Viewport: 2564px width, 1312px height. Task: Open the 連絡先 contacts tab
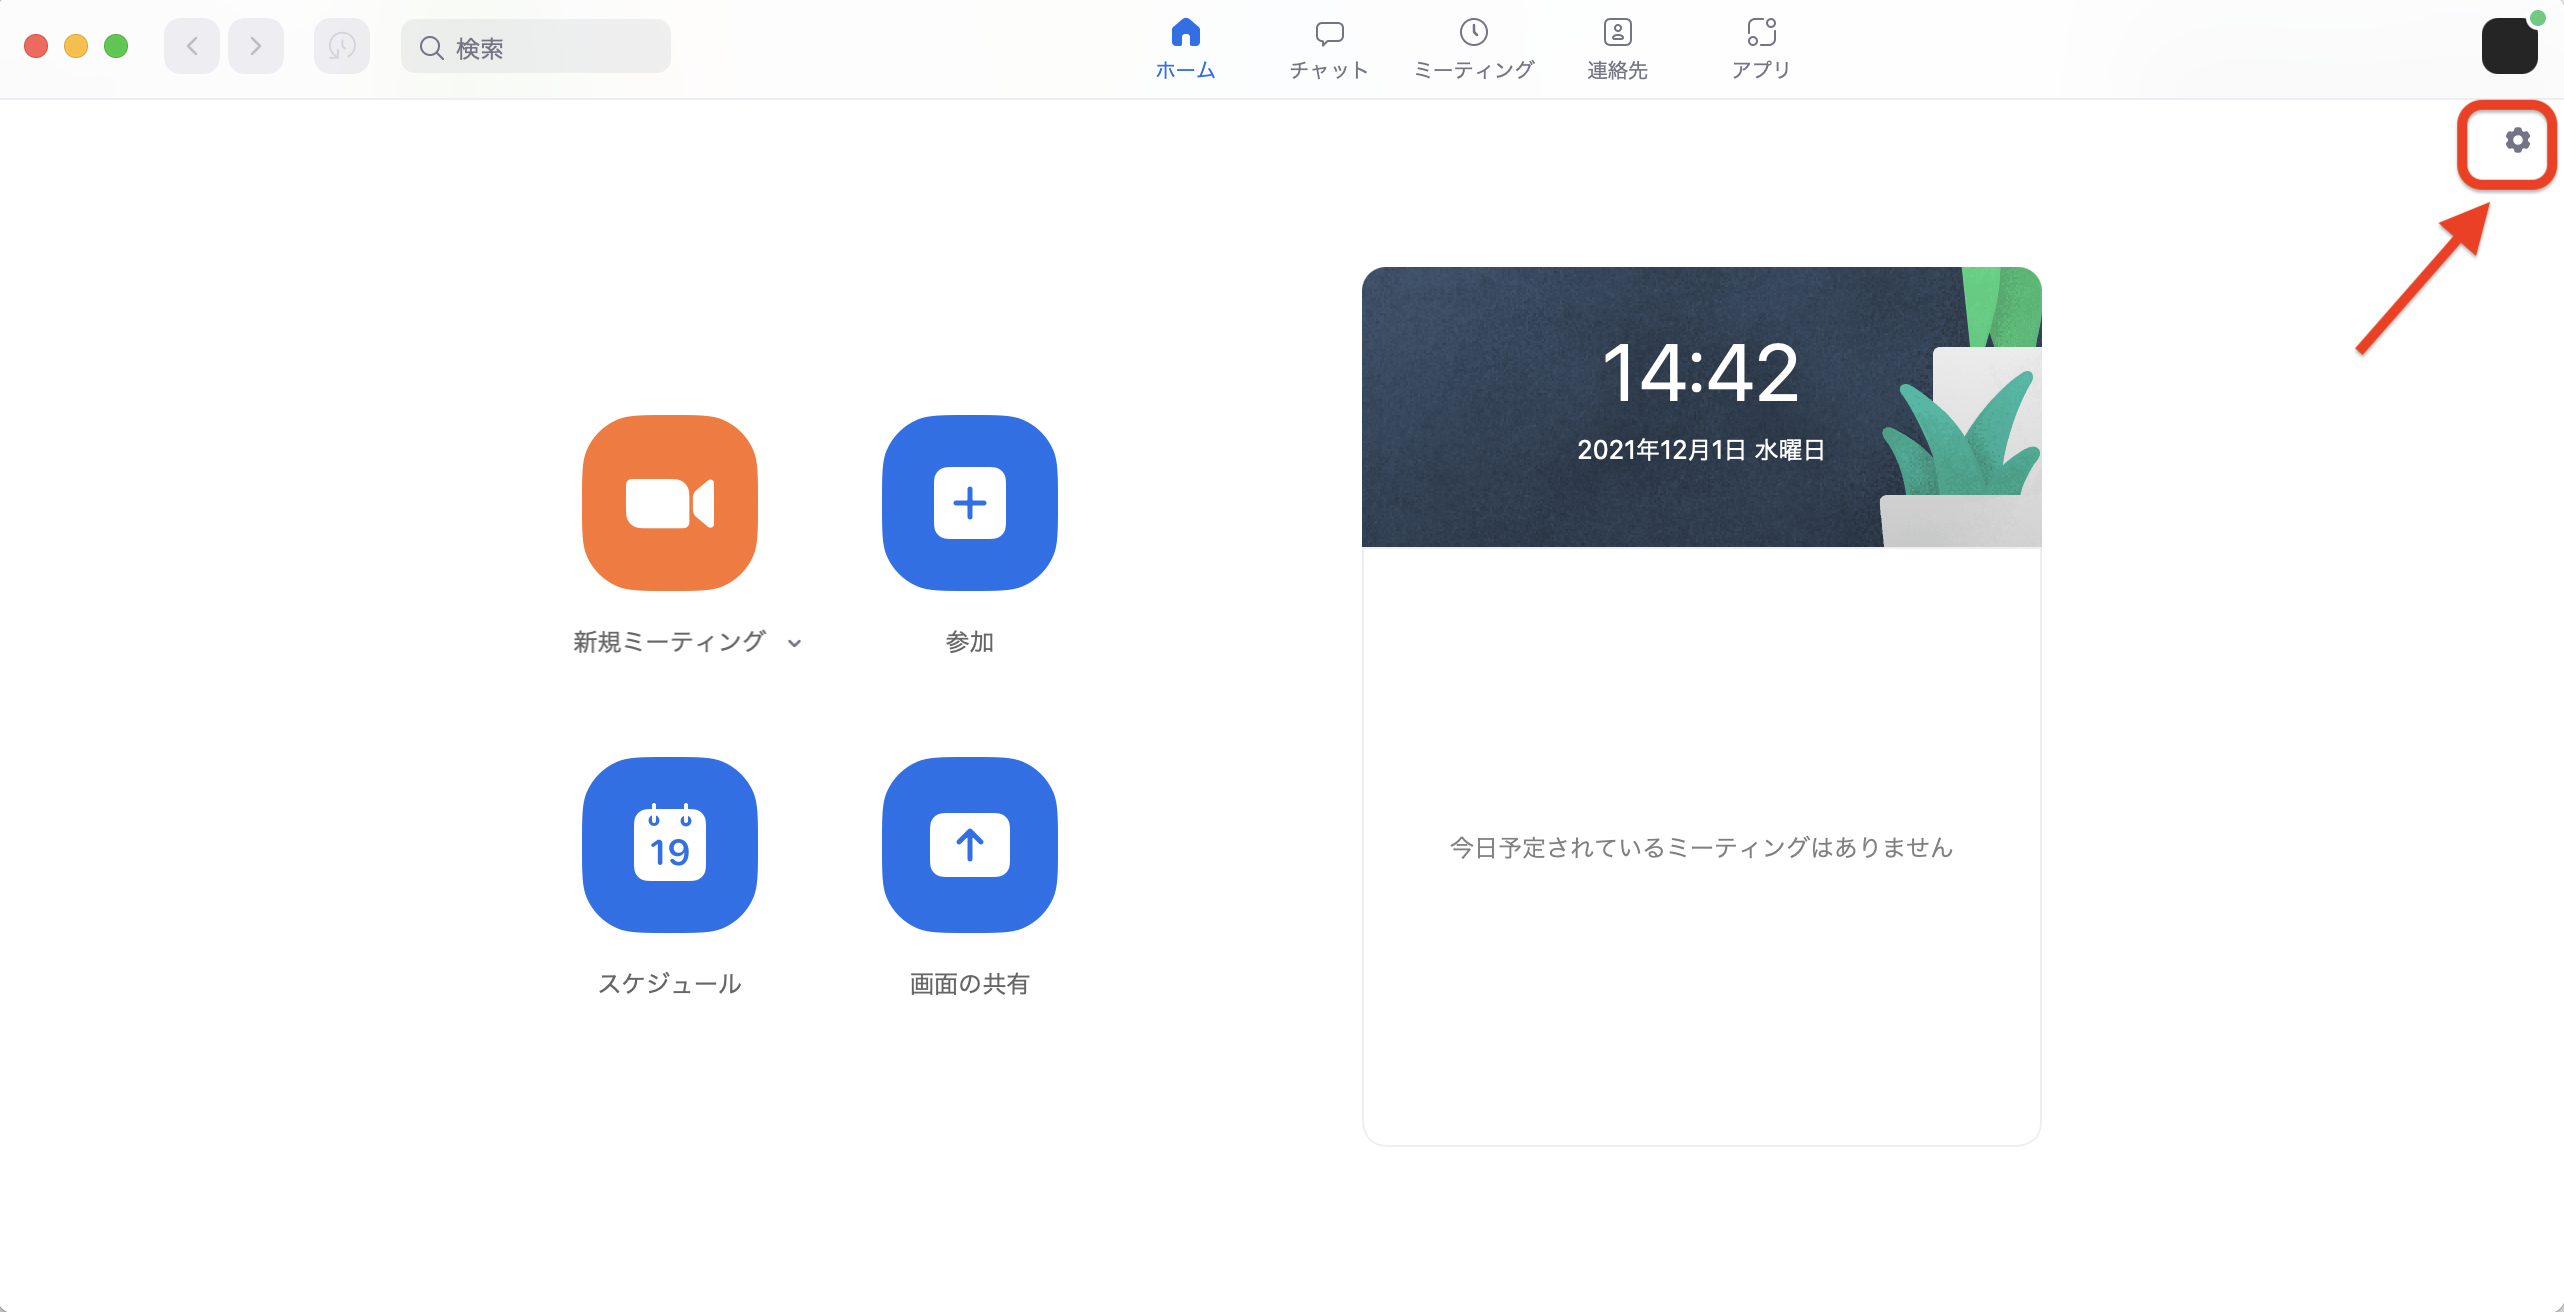coord(1617,48)
